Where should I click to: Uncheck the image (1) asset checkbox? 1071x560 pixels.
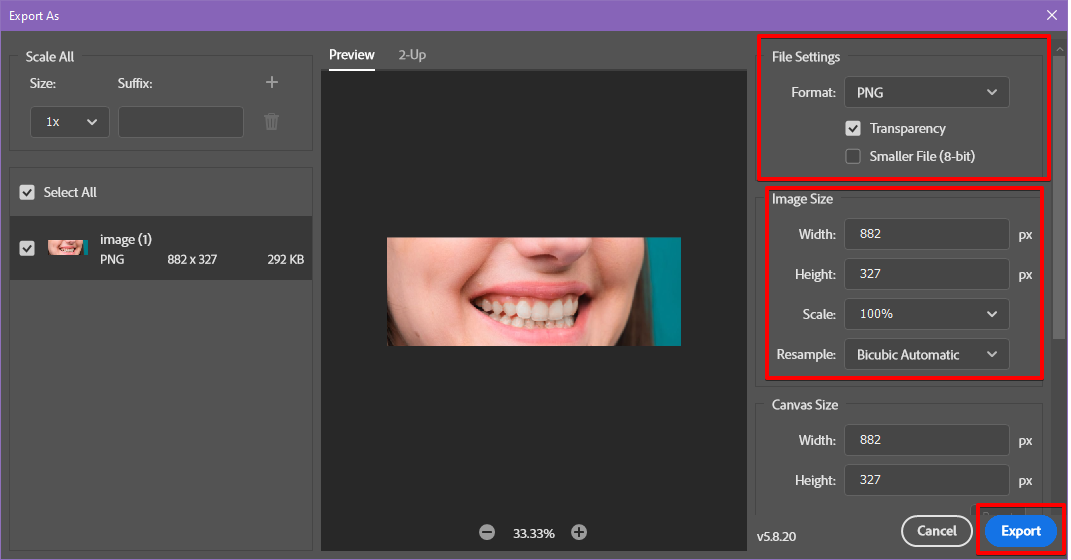(27, 248)
